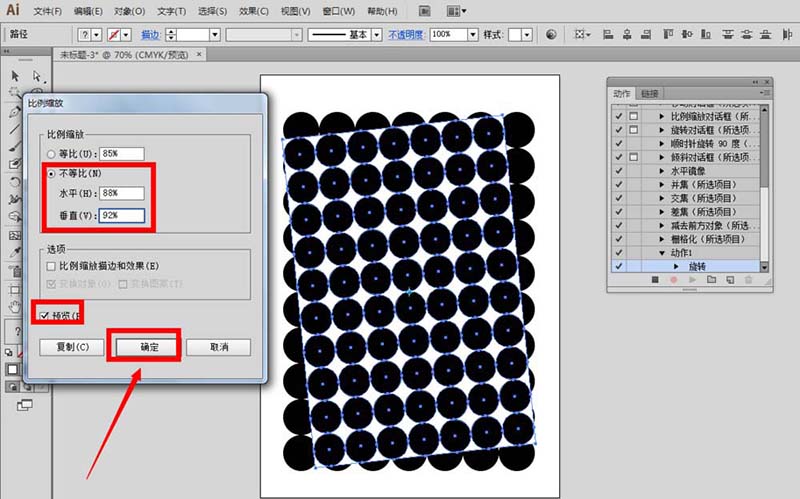Collapse the 动作1 action set
Screen dimensions: 800x499
pyautogui.click(x=663, y=254)
